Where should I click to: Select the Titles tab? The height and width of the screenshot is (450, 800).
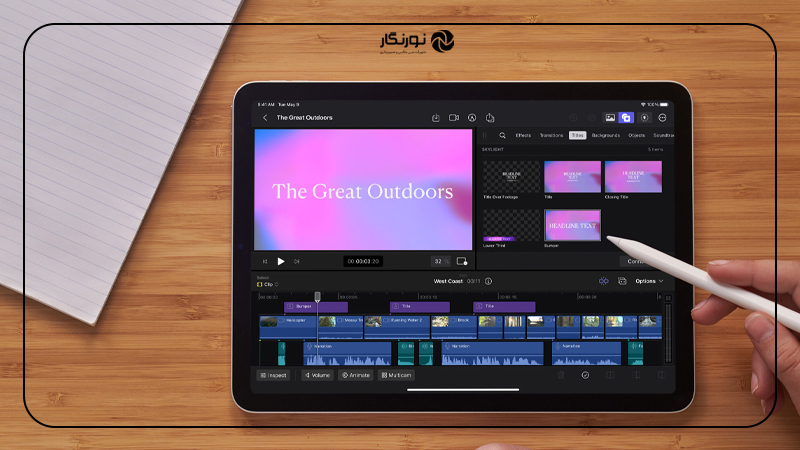[578, 136]
